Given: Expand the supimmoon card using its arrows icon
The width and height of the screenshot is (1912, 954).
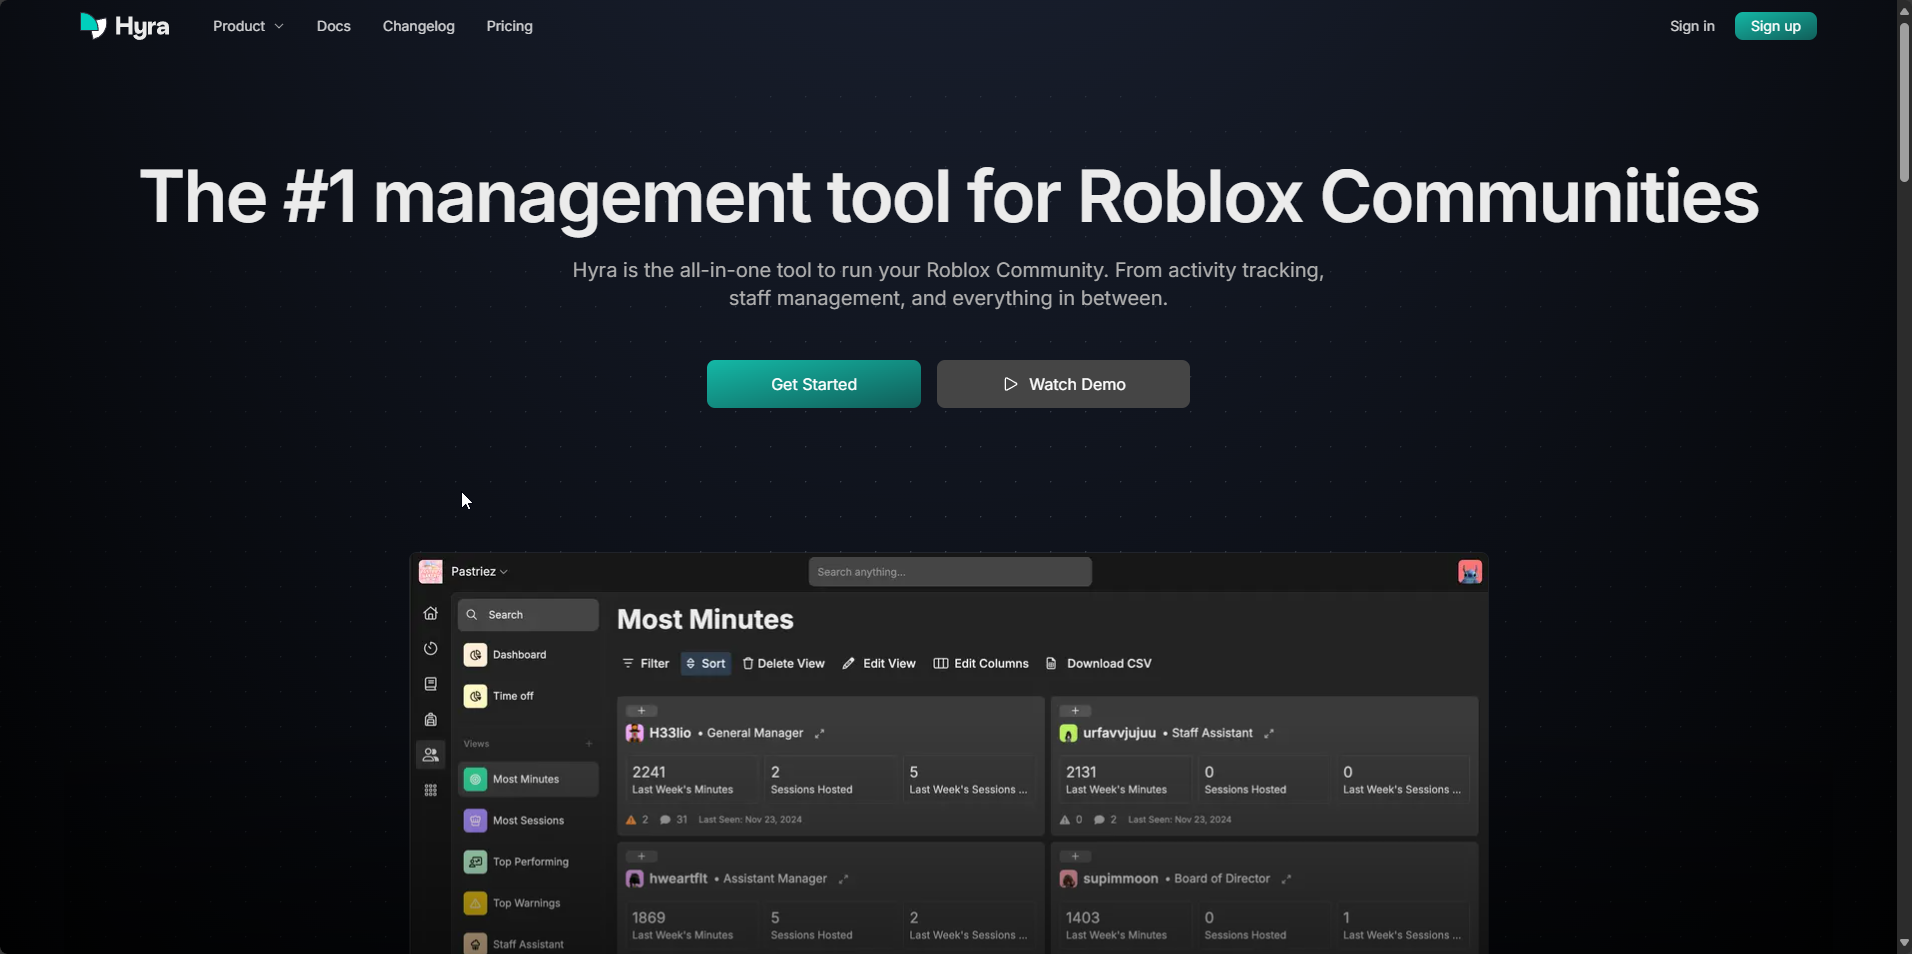Looking at the screenshot, I should coord(1286,879).
